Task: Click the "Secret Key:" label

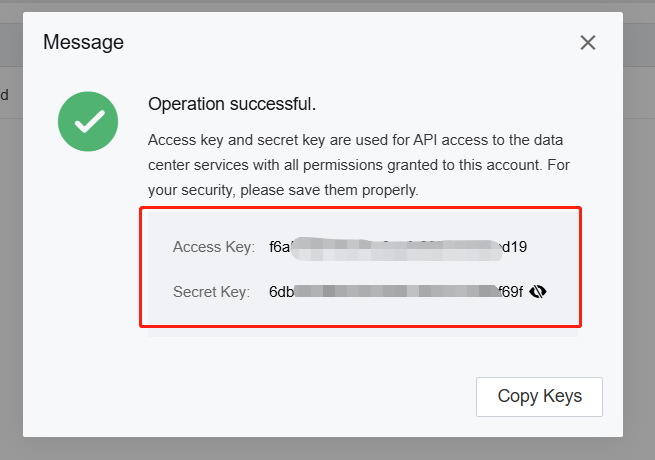Action: [211, 292]
